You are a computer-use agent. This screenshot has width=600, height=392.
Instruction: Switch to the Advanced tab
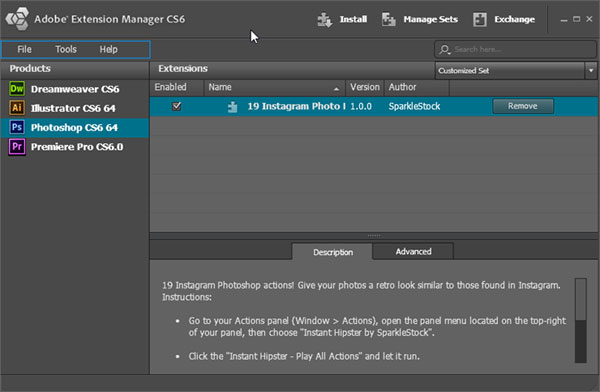413,252
